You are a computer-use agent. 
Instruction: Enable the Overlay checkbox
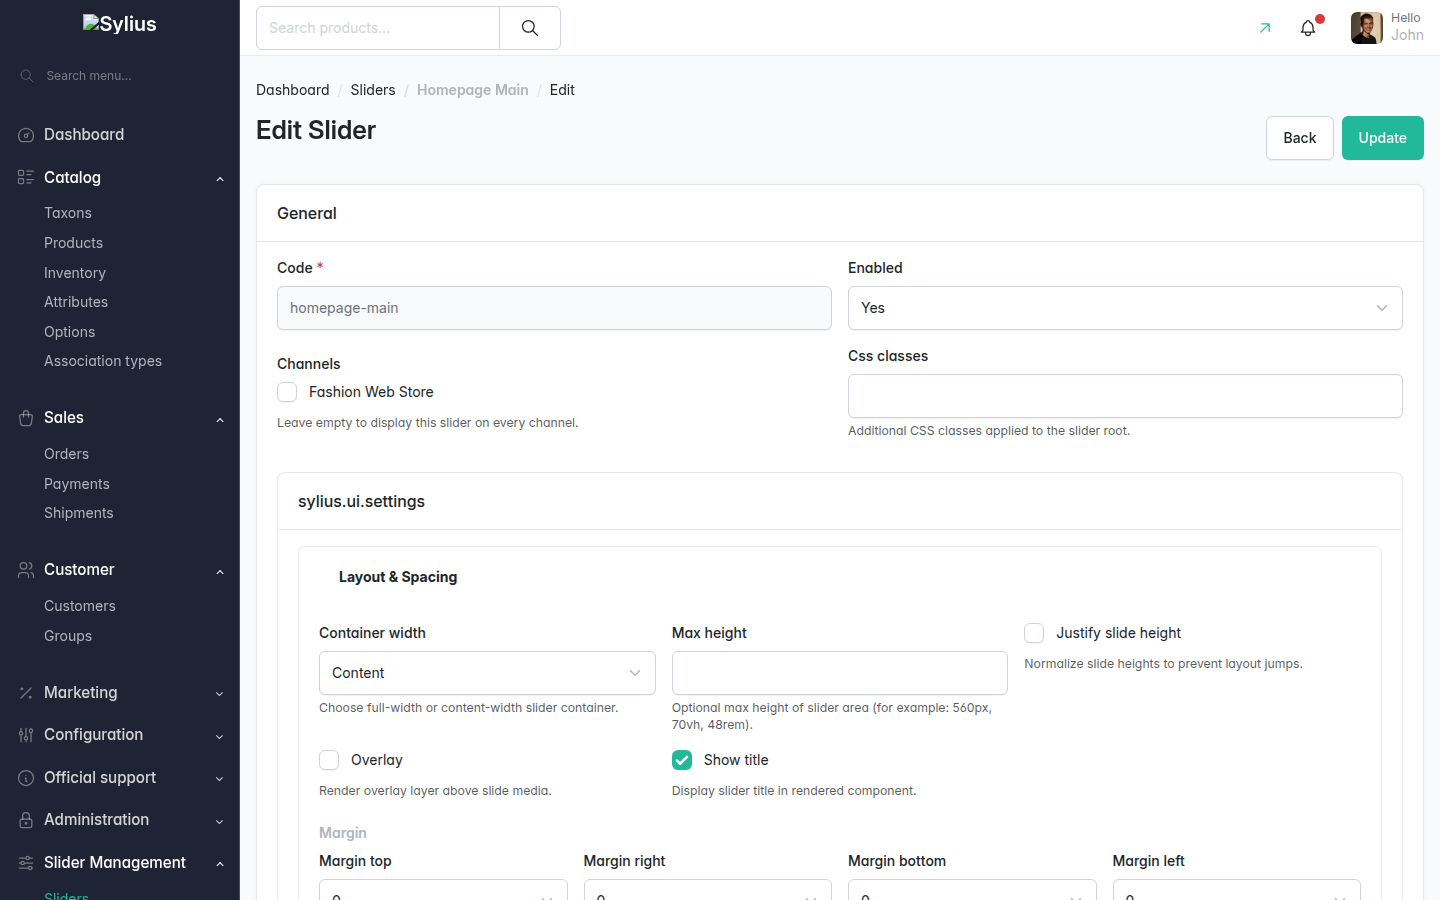[x=329, y=760]
